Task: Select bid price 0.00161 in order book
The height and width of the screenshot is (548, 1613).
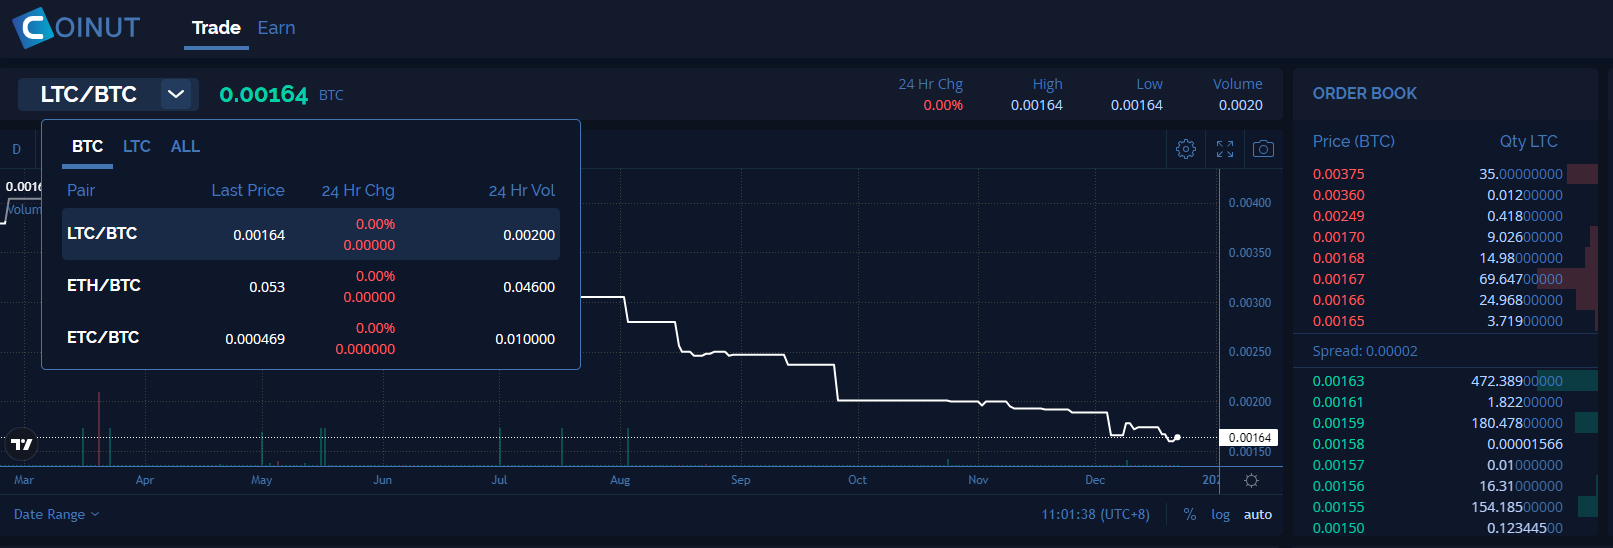Action: pyautogui.click(x=1339, y=402)
